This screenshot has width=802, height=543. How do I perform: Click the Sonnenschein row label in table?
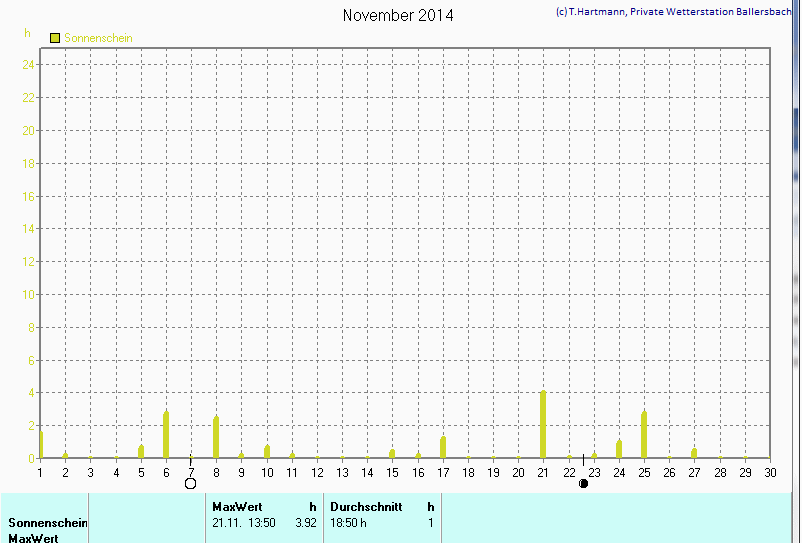point(48,522)
